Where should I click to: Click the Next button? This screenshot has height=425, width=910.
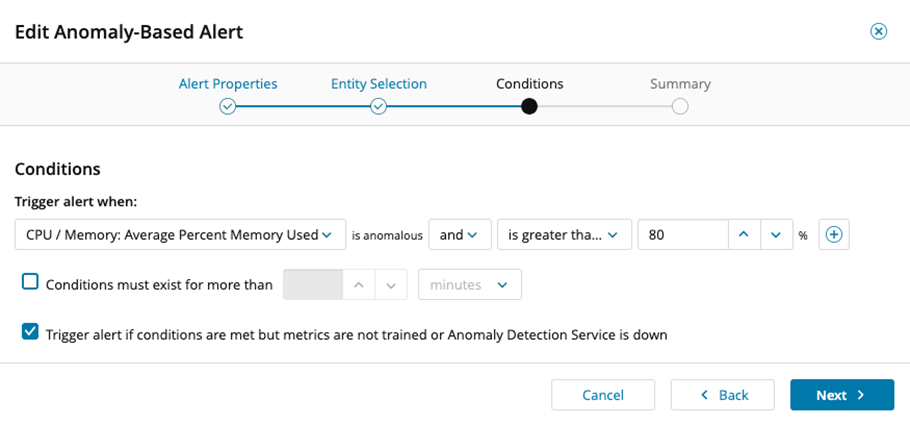(x=841, y=395)
